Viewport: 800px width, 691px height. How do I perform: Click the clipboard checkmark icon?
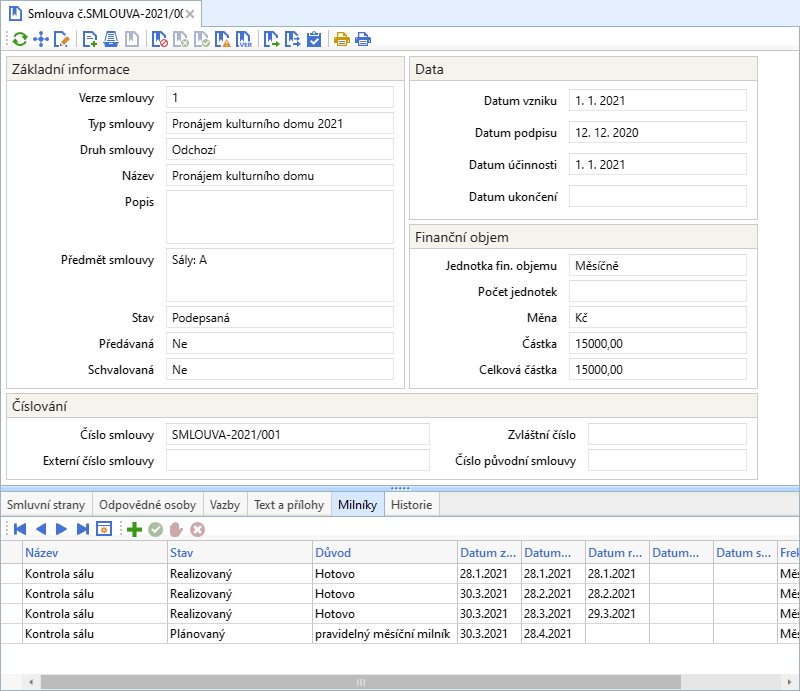click(x=314, y=40)
